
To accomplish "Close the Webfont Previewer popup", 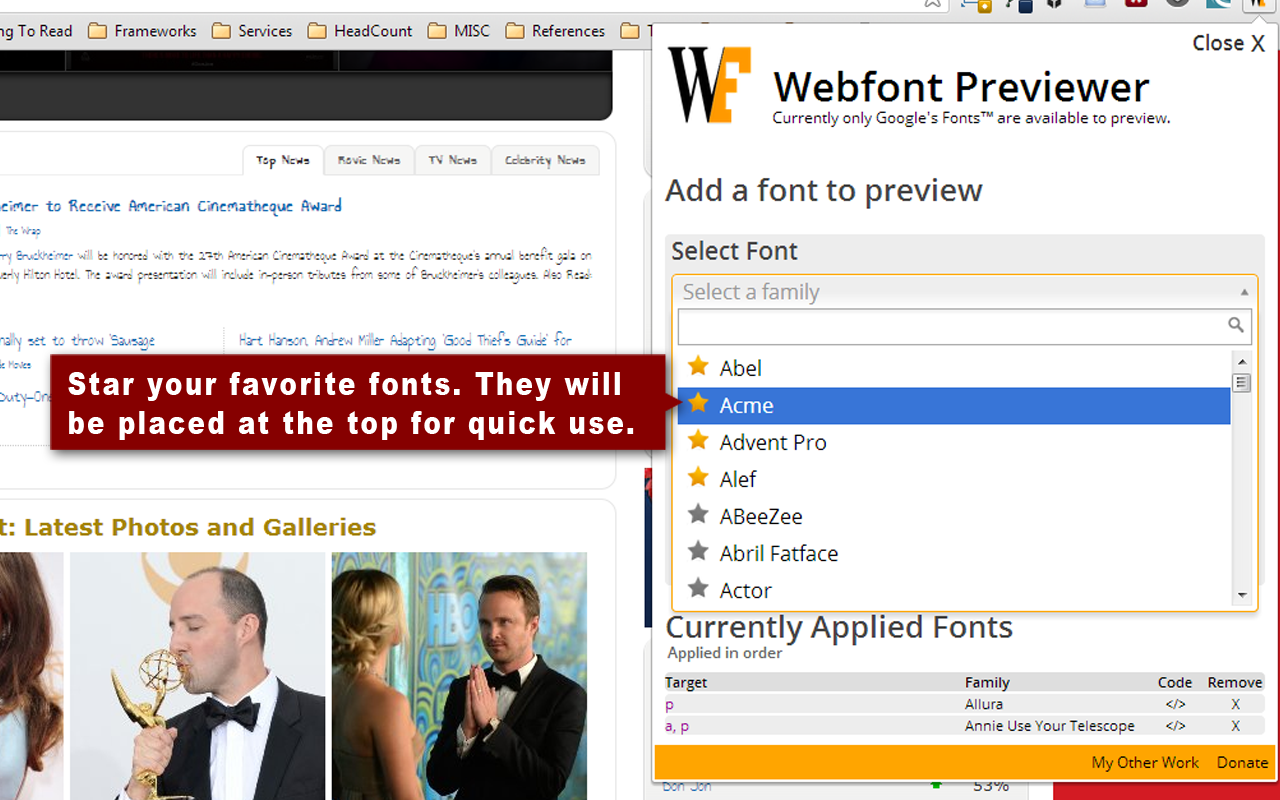I will 1228,43.
